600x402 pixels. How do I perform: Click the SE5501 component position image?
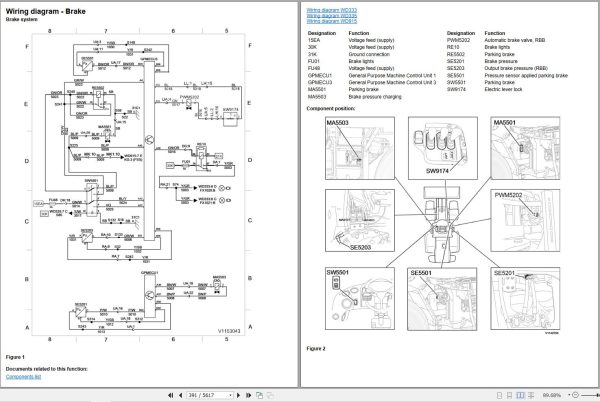pyautogui.click(x=442, y=299)
